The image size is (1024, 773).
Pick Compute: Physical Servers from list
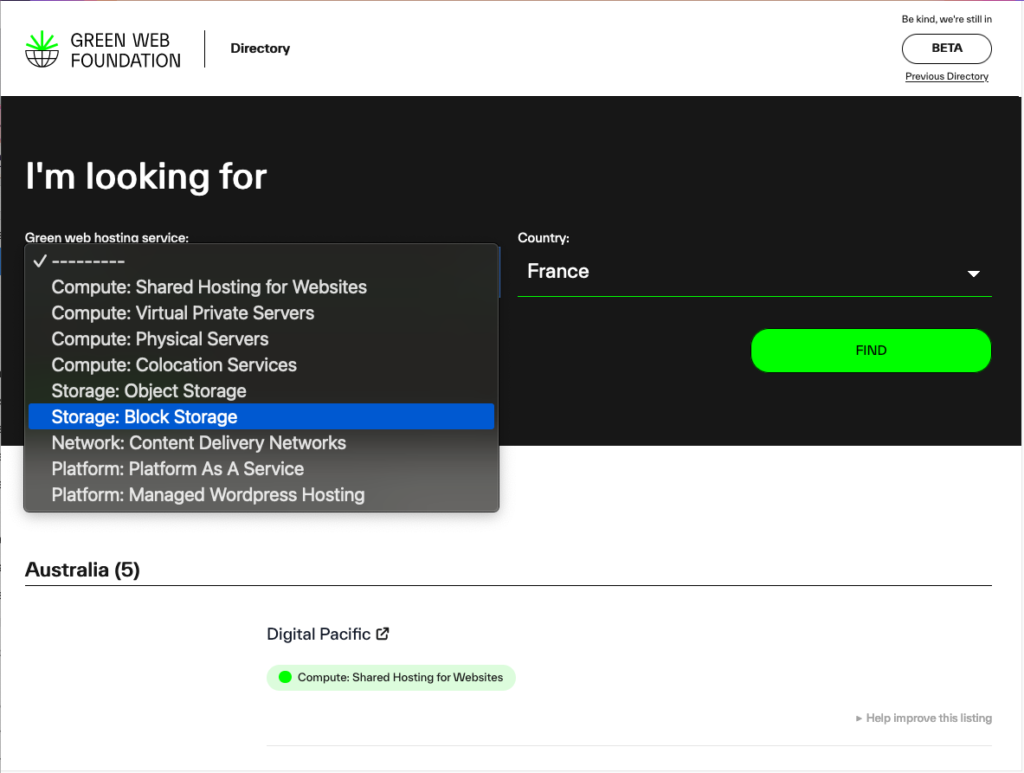point(160,339)
